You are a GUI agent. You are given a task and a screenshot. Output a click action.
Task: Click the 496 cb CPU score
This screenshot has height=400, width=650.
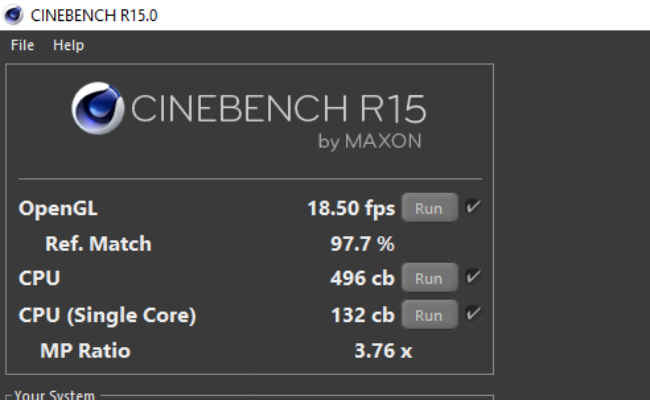pyautogui.click(x=362, y=278)
